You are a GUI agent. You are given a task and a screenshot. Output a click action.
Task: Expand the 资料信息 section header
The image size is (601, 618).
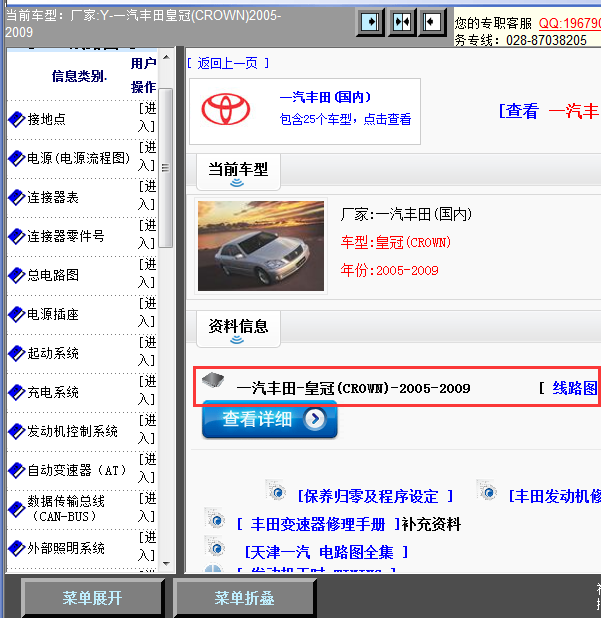[x=238, y=329]
